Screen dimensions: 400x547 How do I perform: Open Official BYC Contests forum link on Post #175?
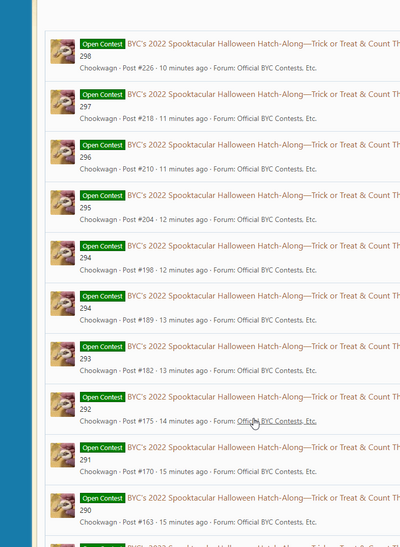(x=277, y=421)
